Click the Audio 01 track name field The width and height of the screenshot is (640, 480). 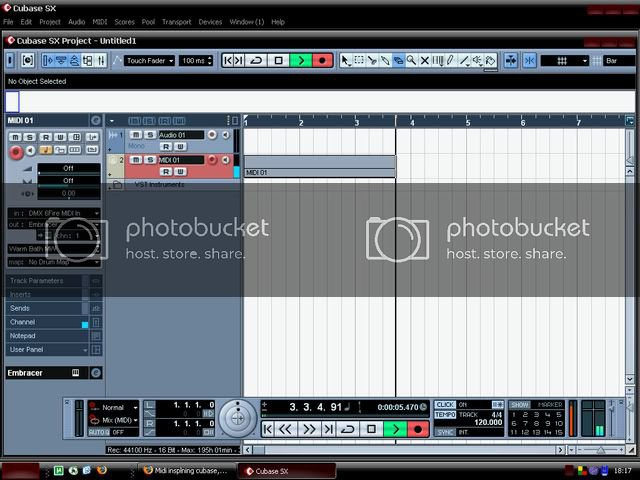(181, 135)
